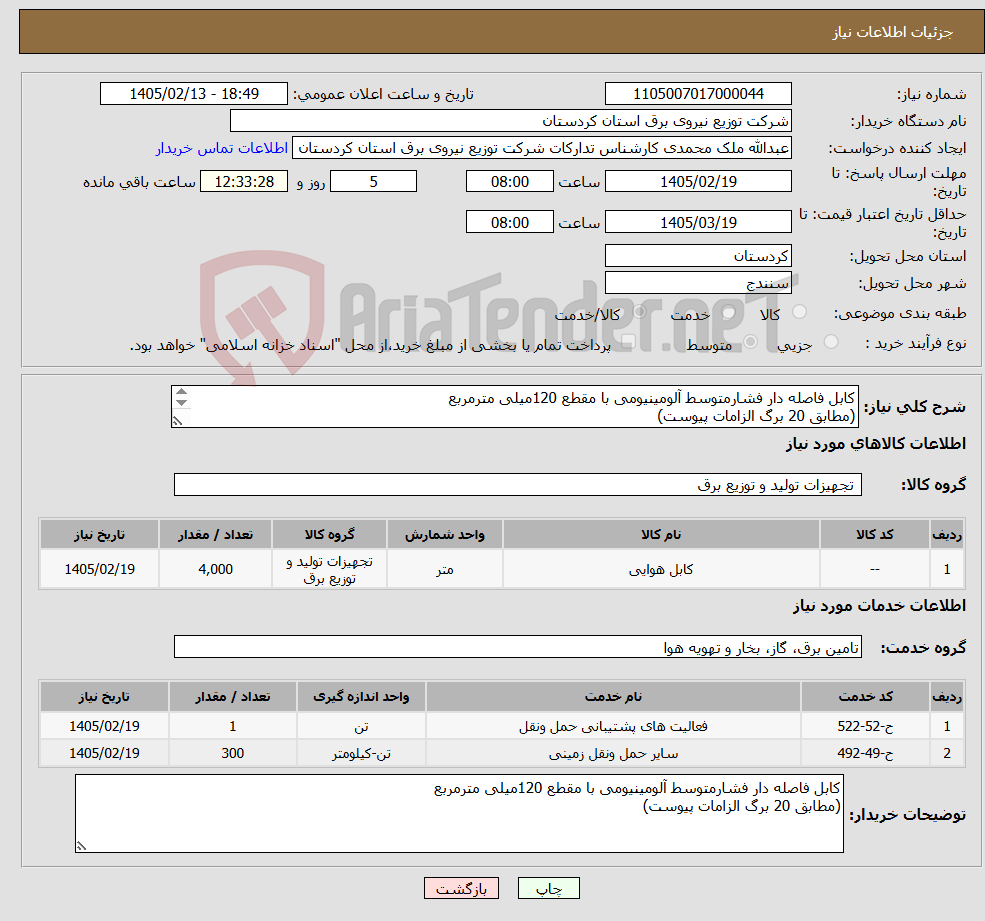The width and height of the screenshot is (985, 921).
Task: Select the خدمت radio button
Action: coord(729,312)
